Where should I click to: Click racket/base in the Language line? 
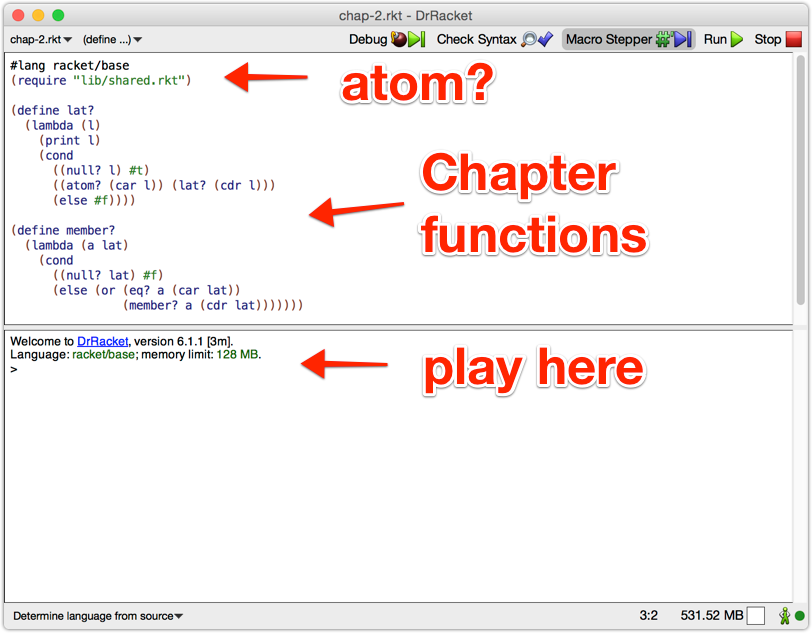104,355
